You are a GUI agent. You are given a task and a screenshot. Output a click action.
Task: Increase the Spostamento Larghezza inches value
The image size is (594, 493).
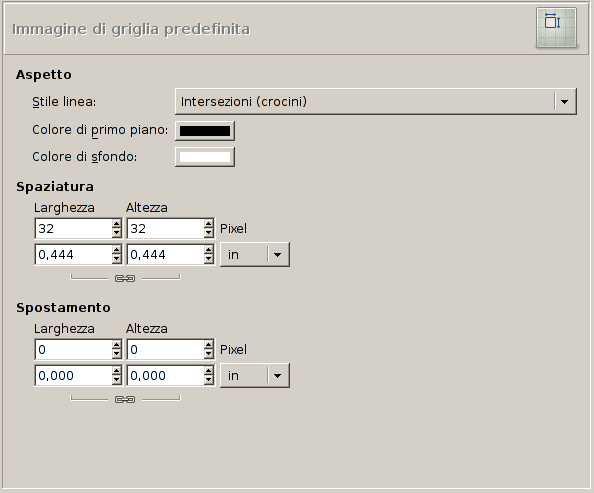(x=117, y=371)
